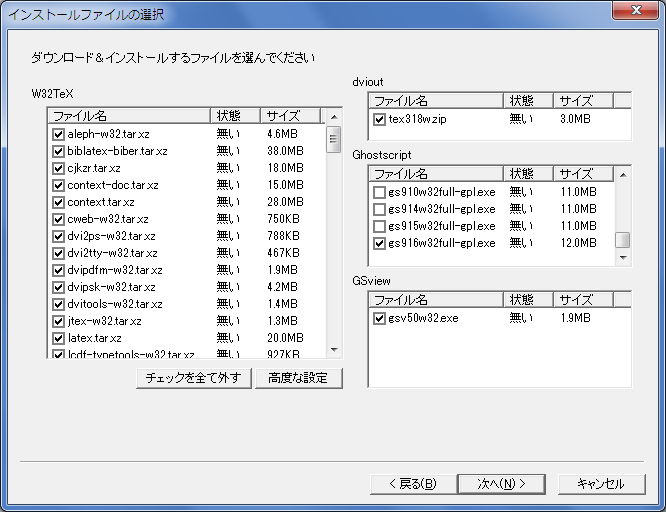
Task: Click the 750KB size cell
Action: click(283, 219)
